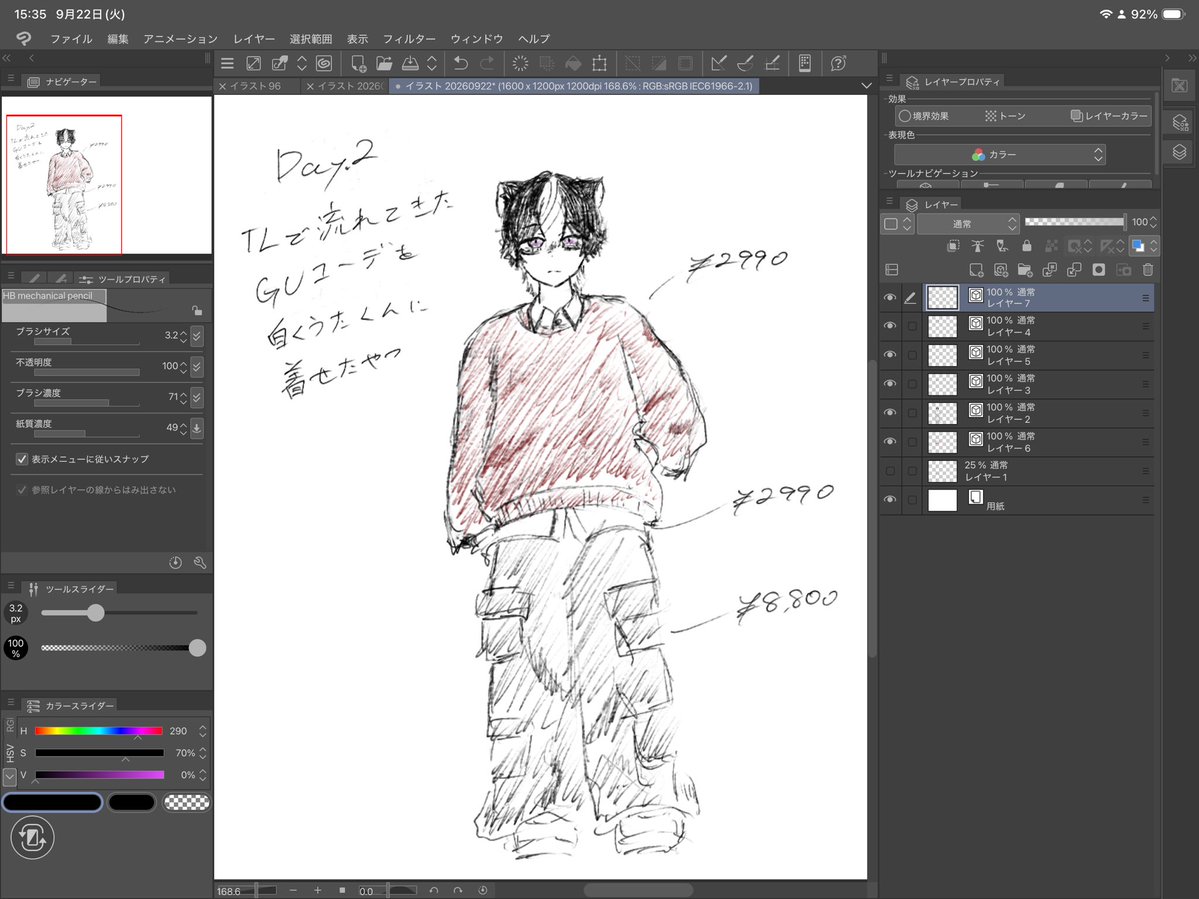The width and height of the screenshot is (1199, 899).
Task: Select the HB mechanical pencil preset
Action: 54,305
